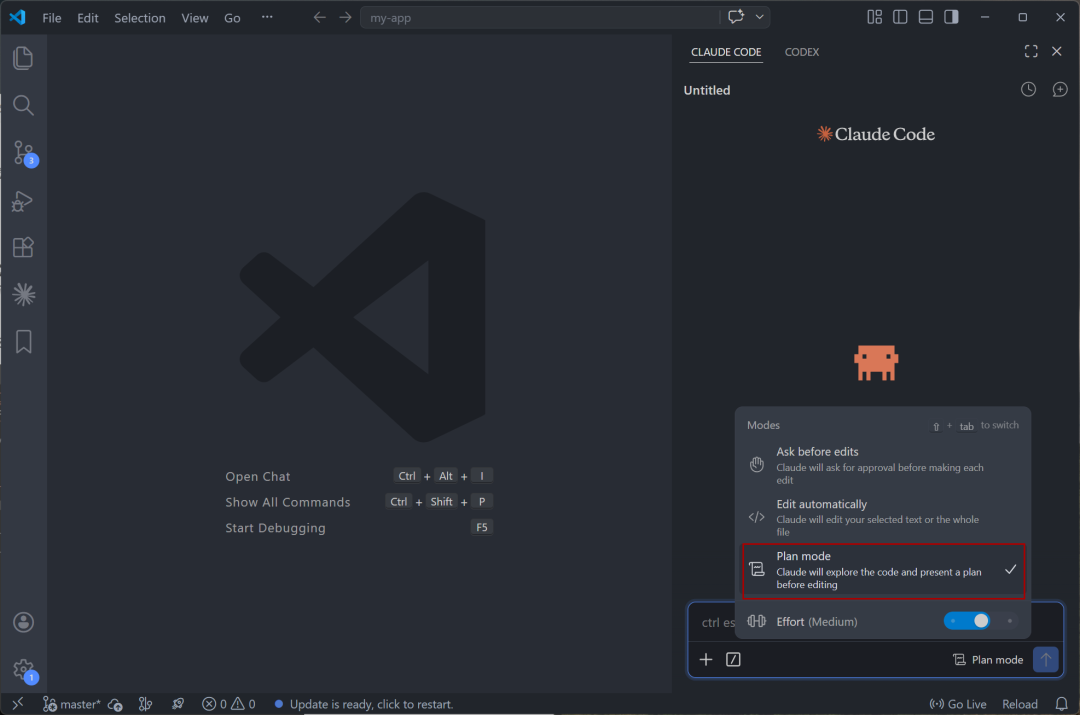The width and height of the screenshot is (1080, 715).
Task: Open the Go menu
Action: [232, 18]
